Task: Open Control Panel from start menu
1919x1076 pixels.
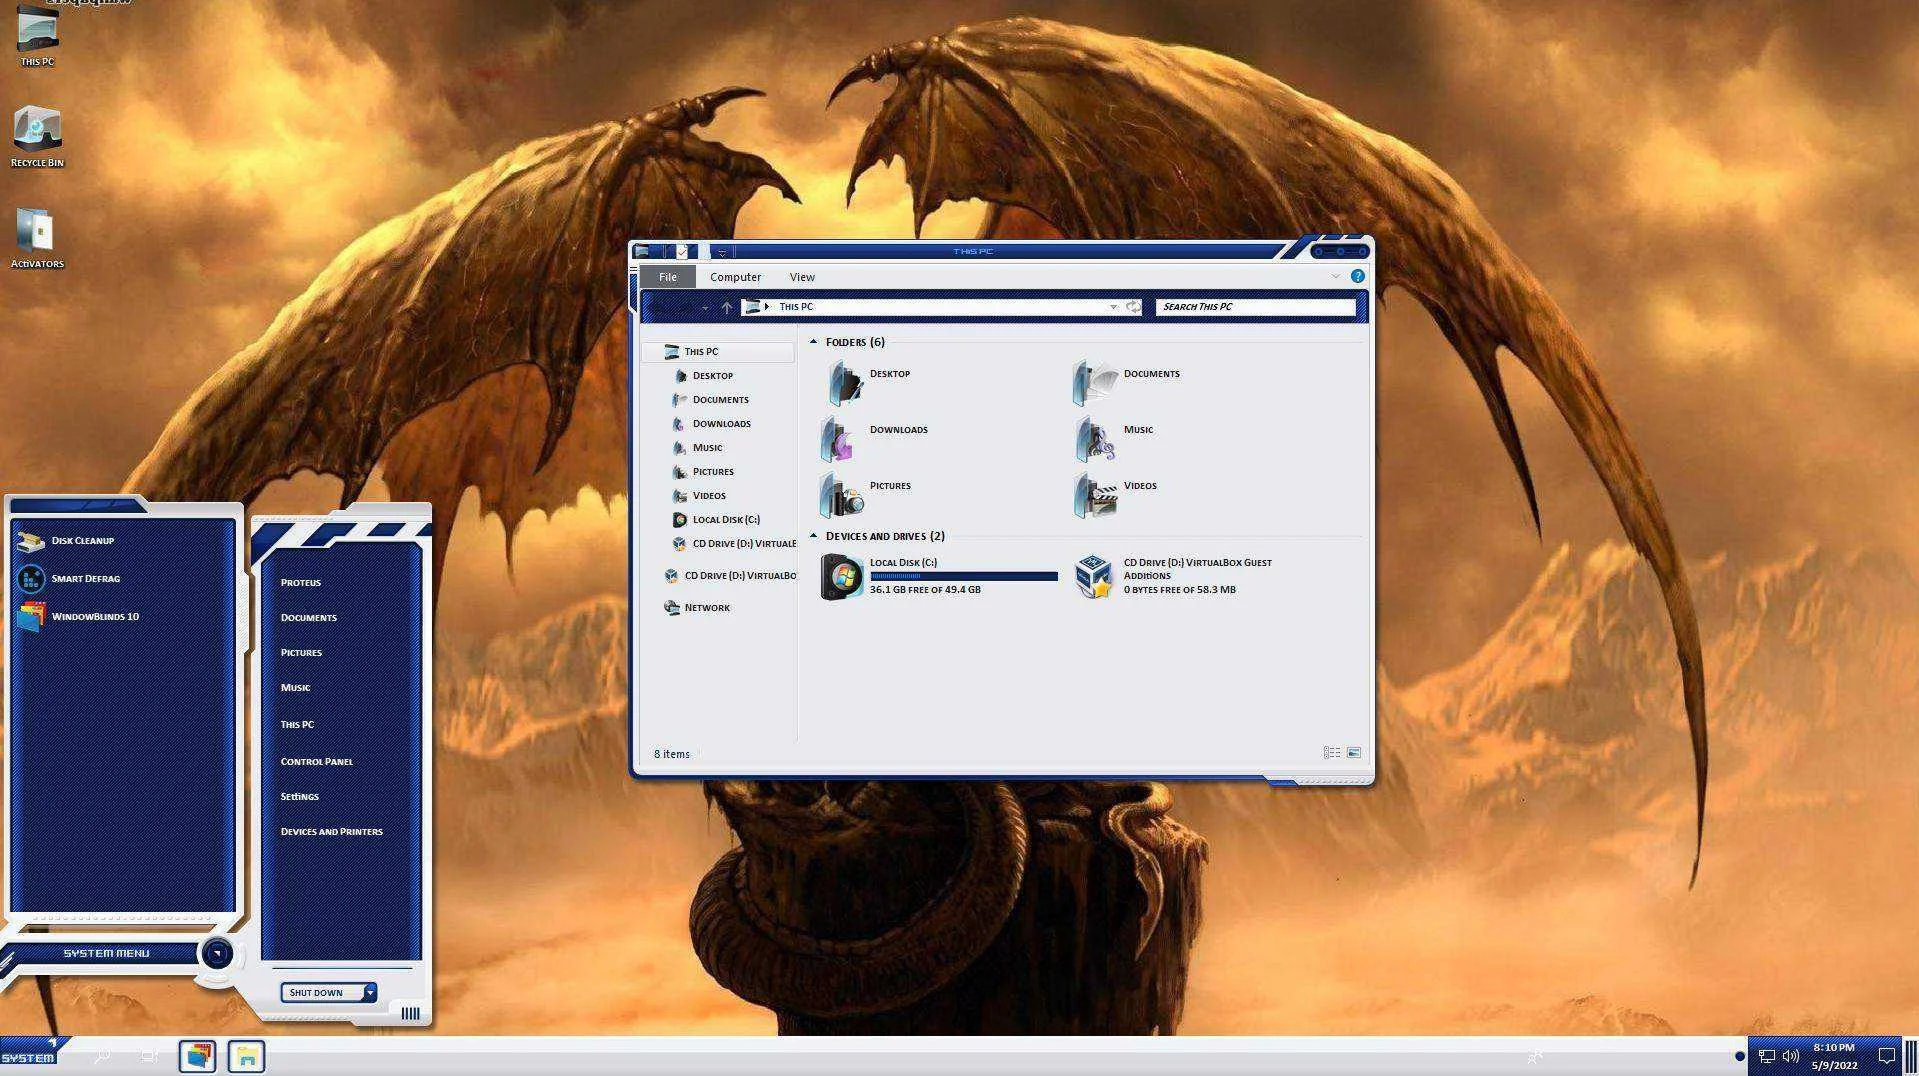Action: click(316, 762)
